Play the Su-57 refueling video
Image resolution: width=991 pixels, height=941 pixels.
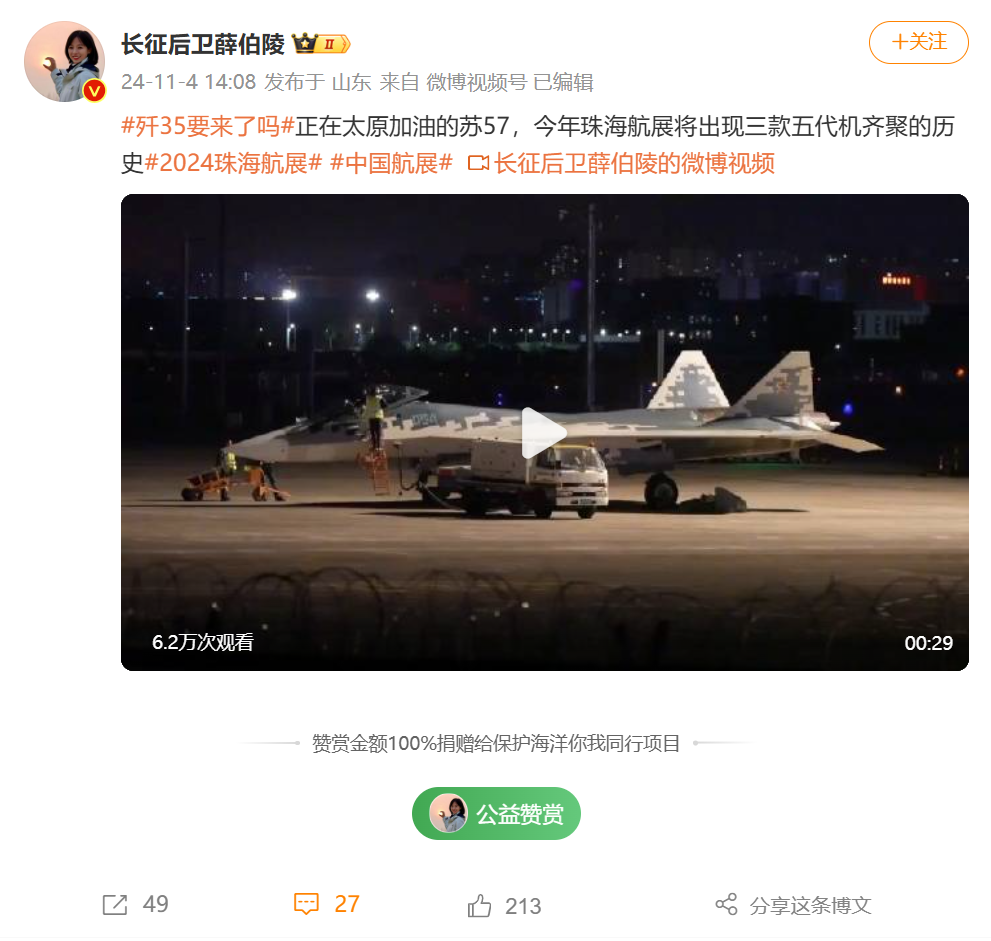[x=544, y=433]
